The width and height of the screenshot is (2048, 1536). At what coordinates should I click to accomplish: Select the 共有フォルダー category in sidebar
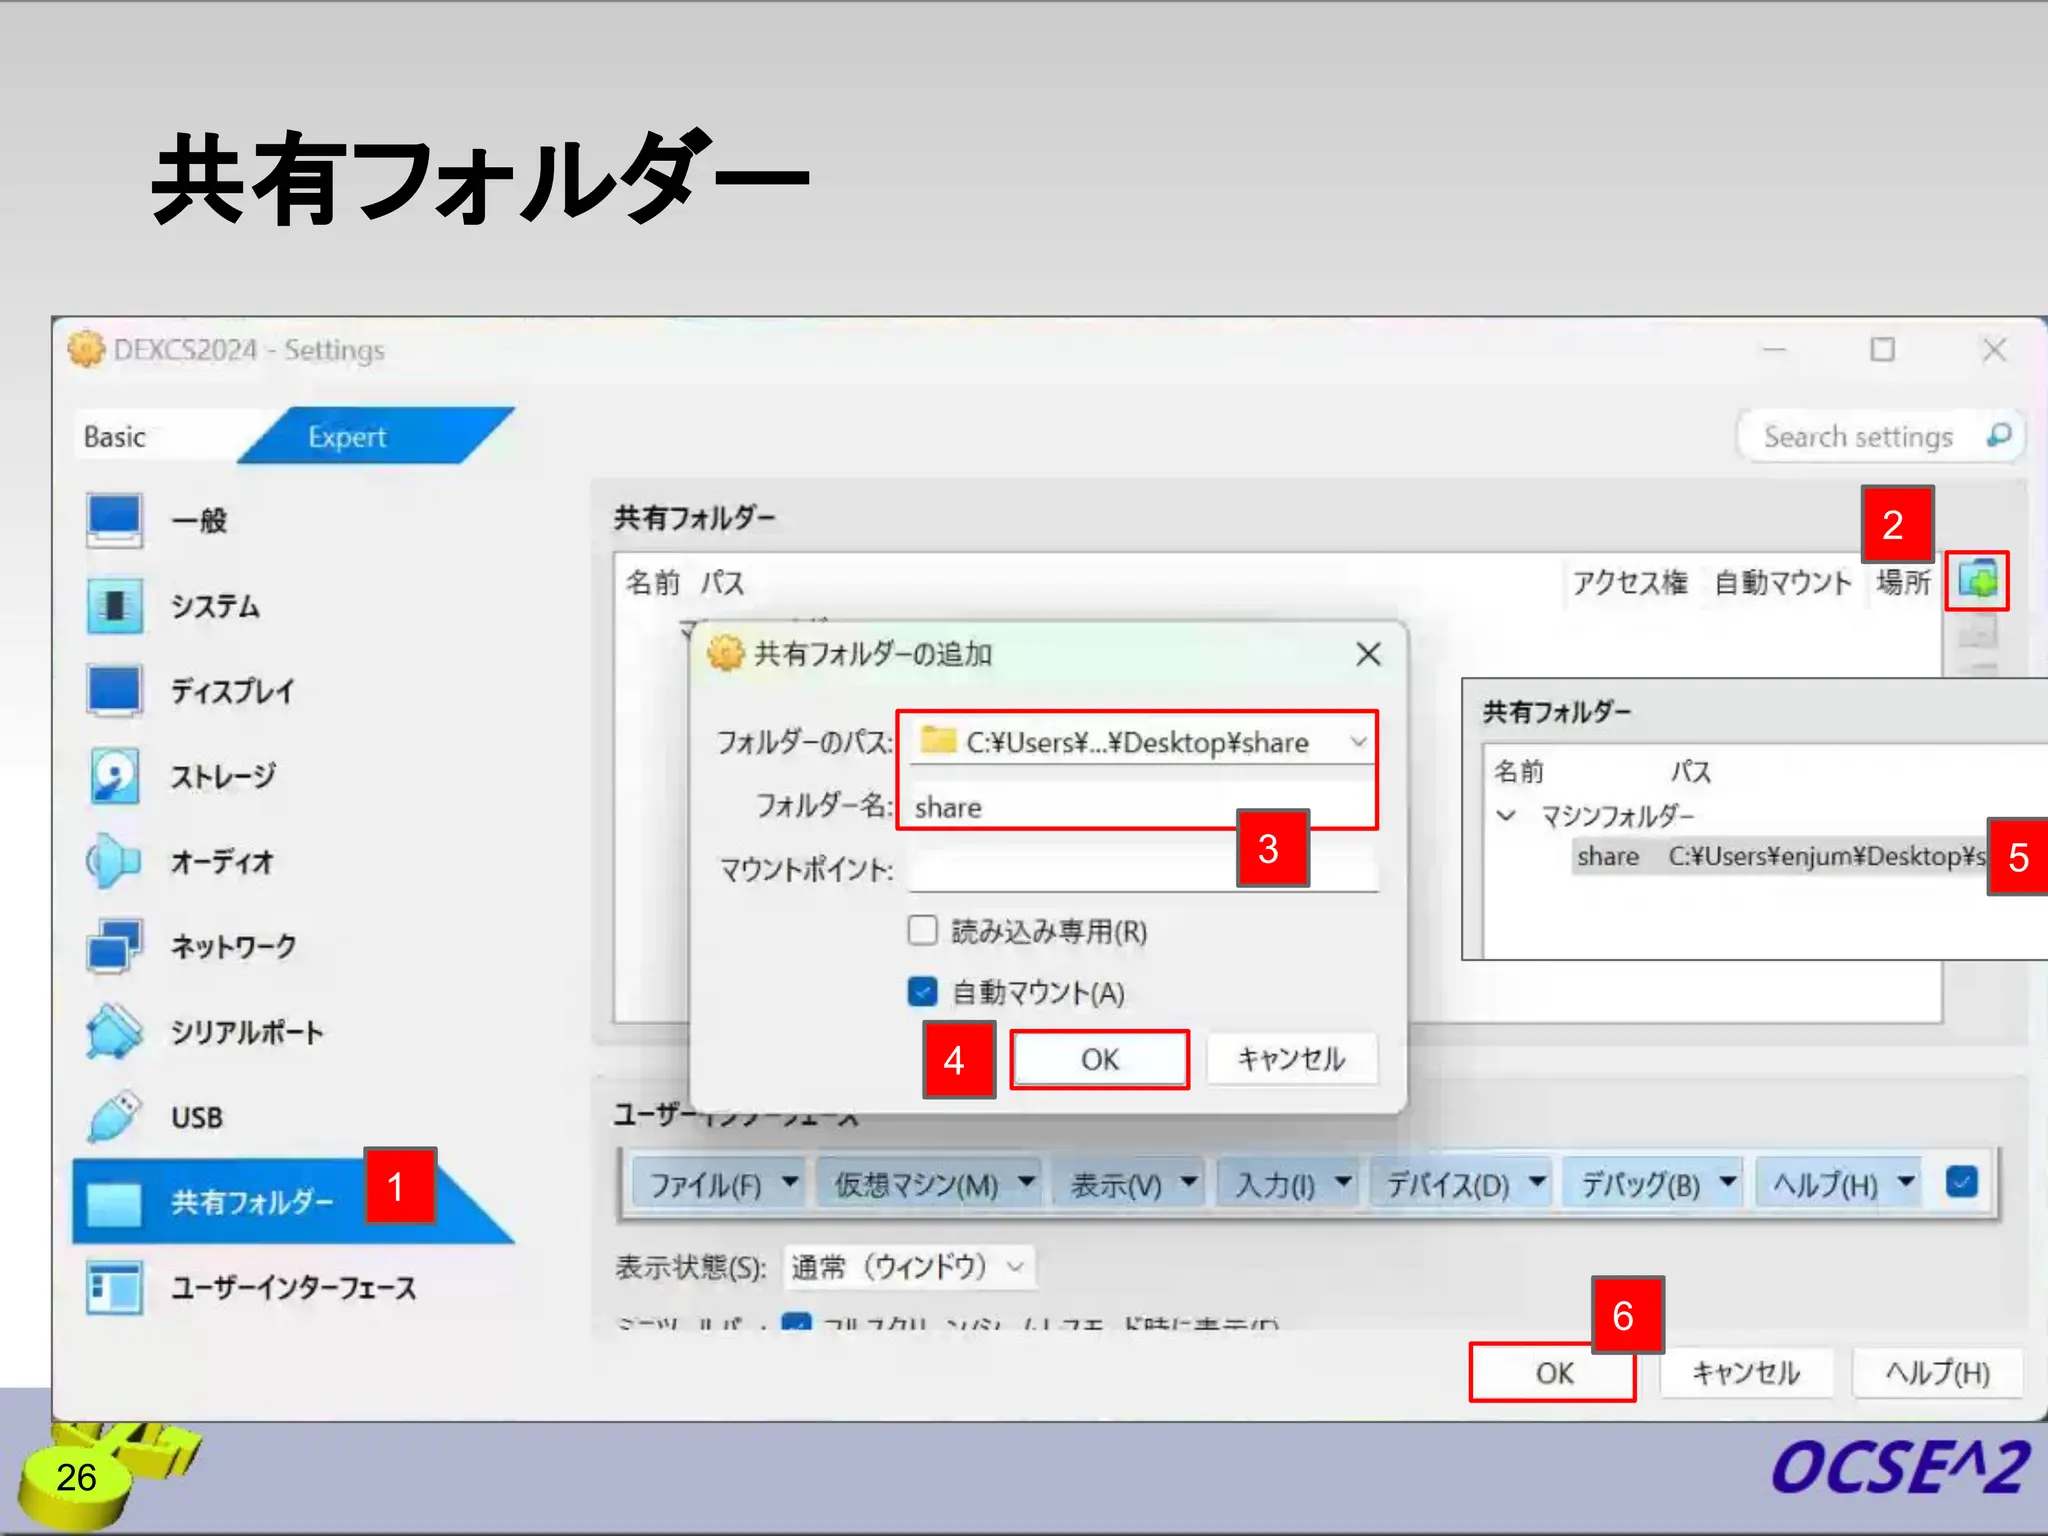[x=250, y=1201]
